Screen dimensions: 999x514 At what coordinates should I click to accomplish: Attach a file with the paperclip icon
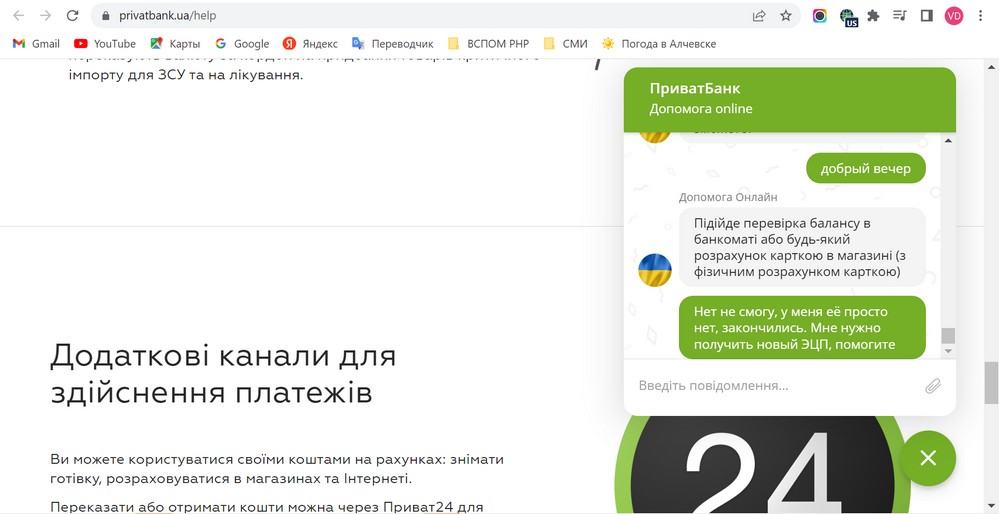tap(933, 385)
